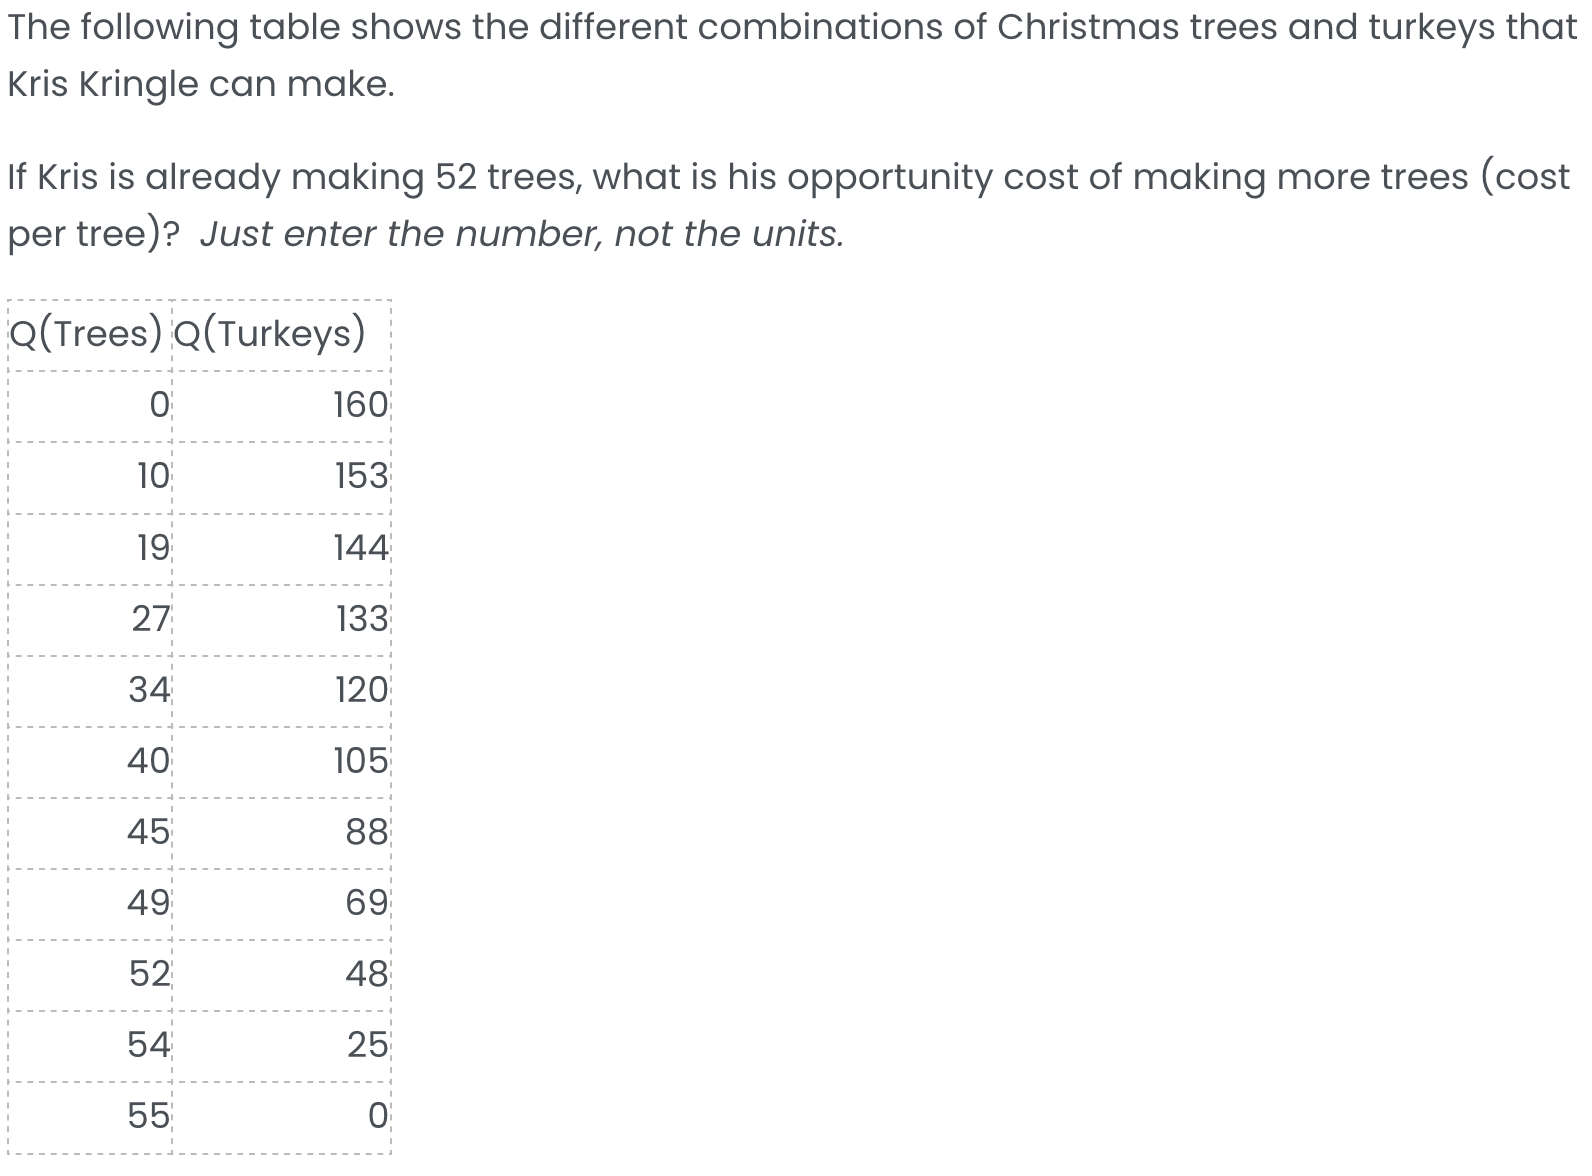
Task: Click the italic "Just enter the number" instruction
Action: pos(521,234)
